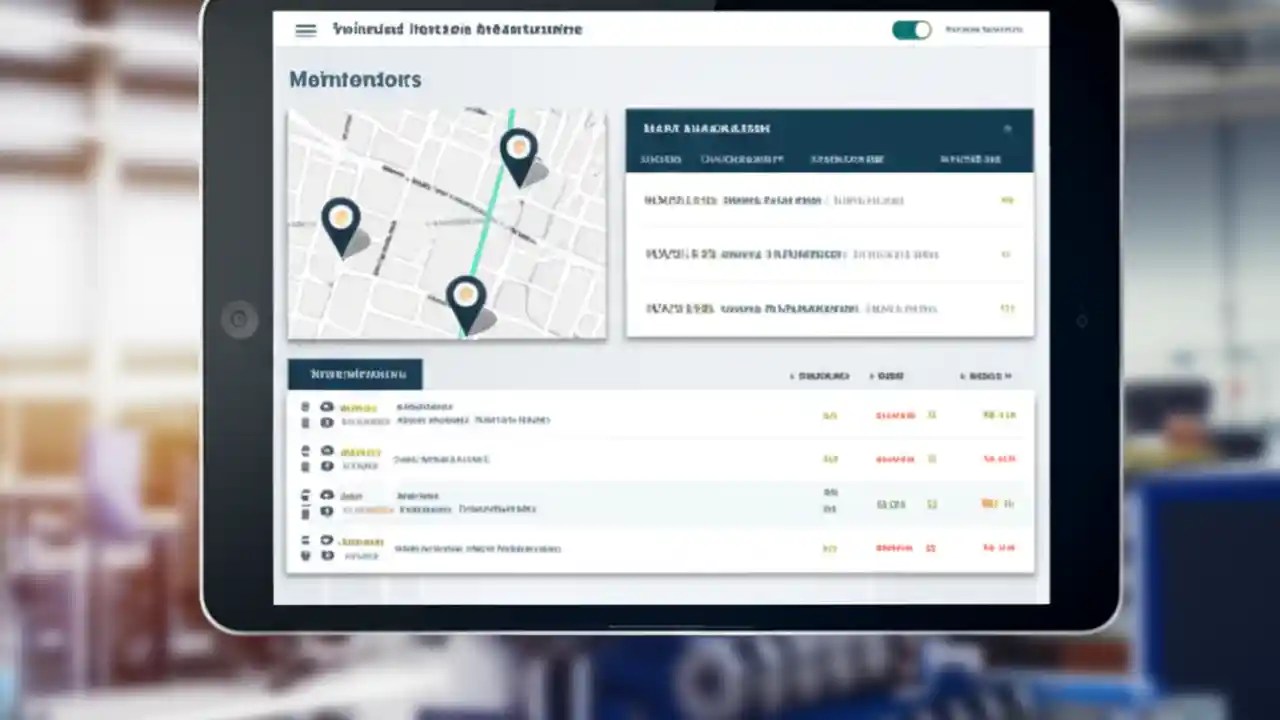
Task: Open the sort dropdown on the middle column header
Action: point(888,377)
